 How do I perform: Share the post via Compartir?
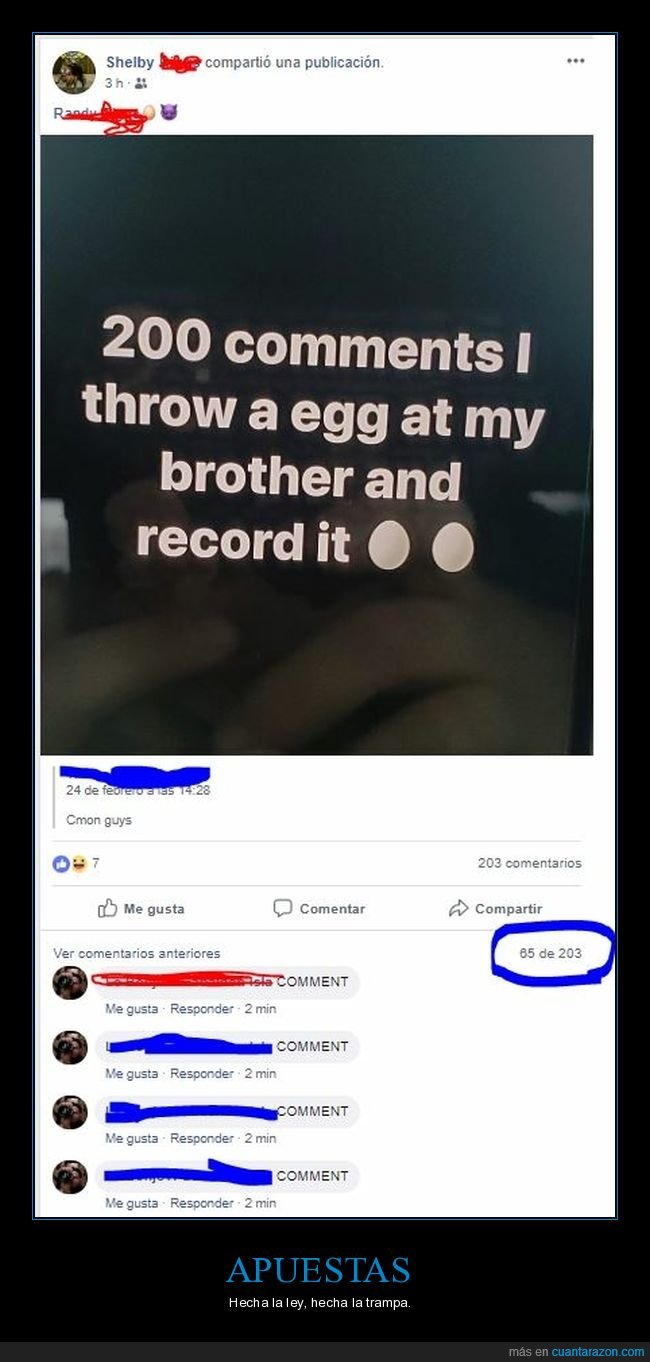pos(495,909)
